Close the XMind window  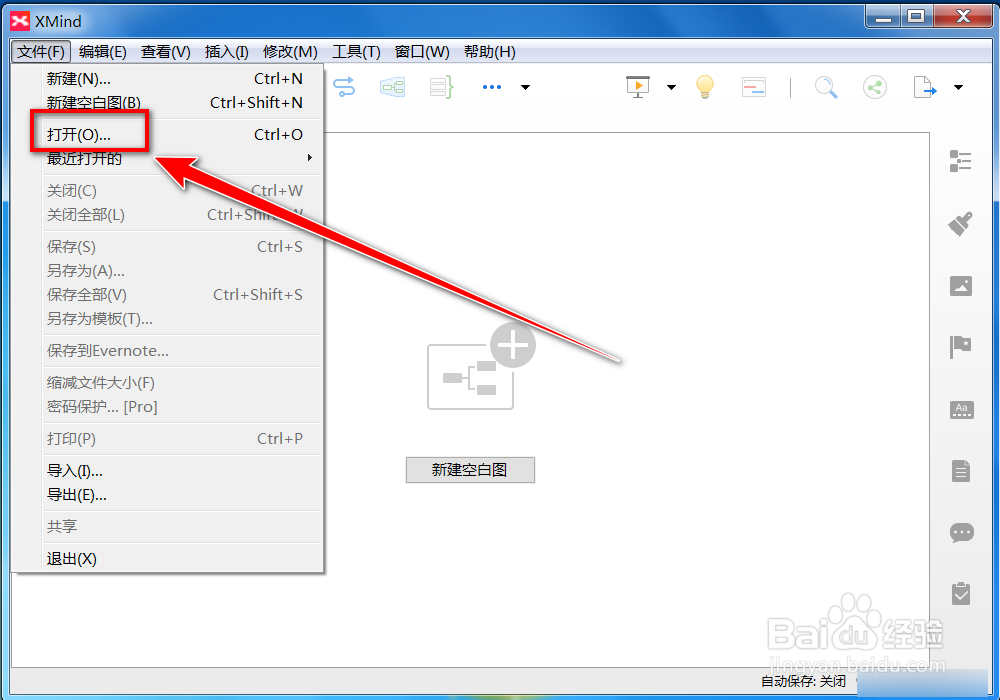click(x=963, y=17)
